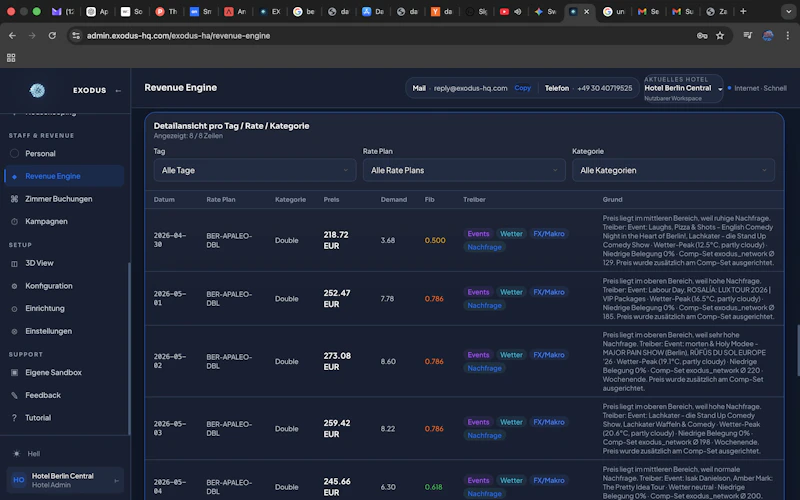Open the tab search dropdown arrow

[x=788, y=11]
